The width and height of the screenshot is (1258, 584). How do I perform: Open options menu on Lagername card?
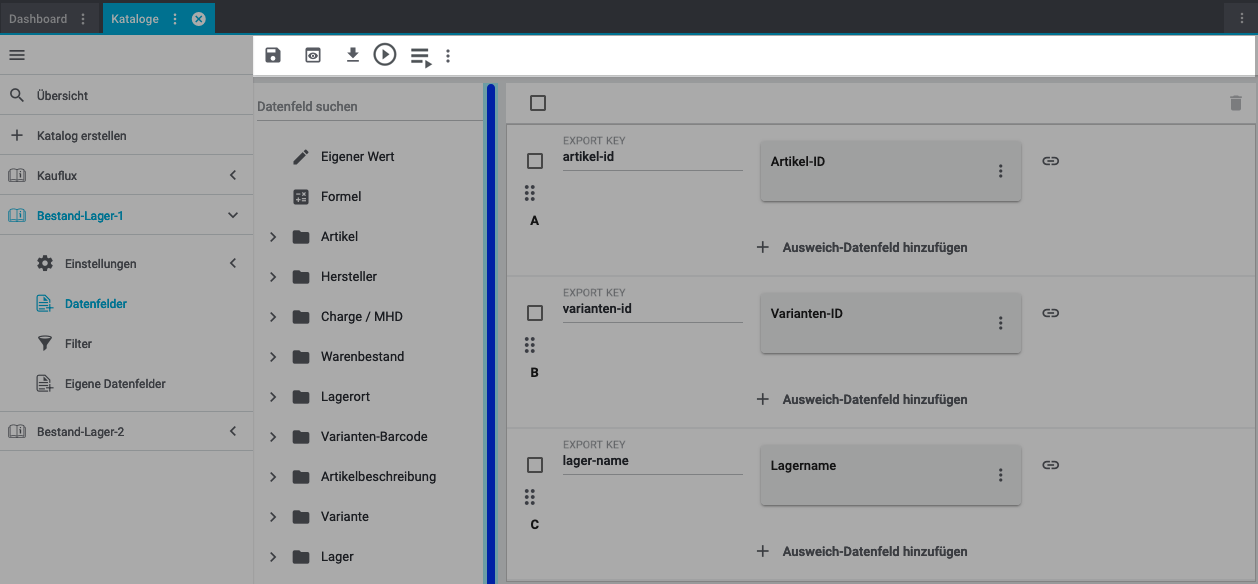point(1000,476)
